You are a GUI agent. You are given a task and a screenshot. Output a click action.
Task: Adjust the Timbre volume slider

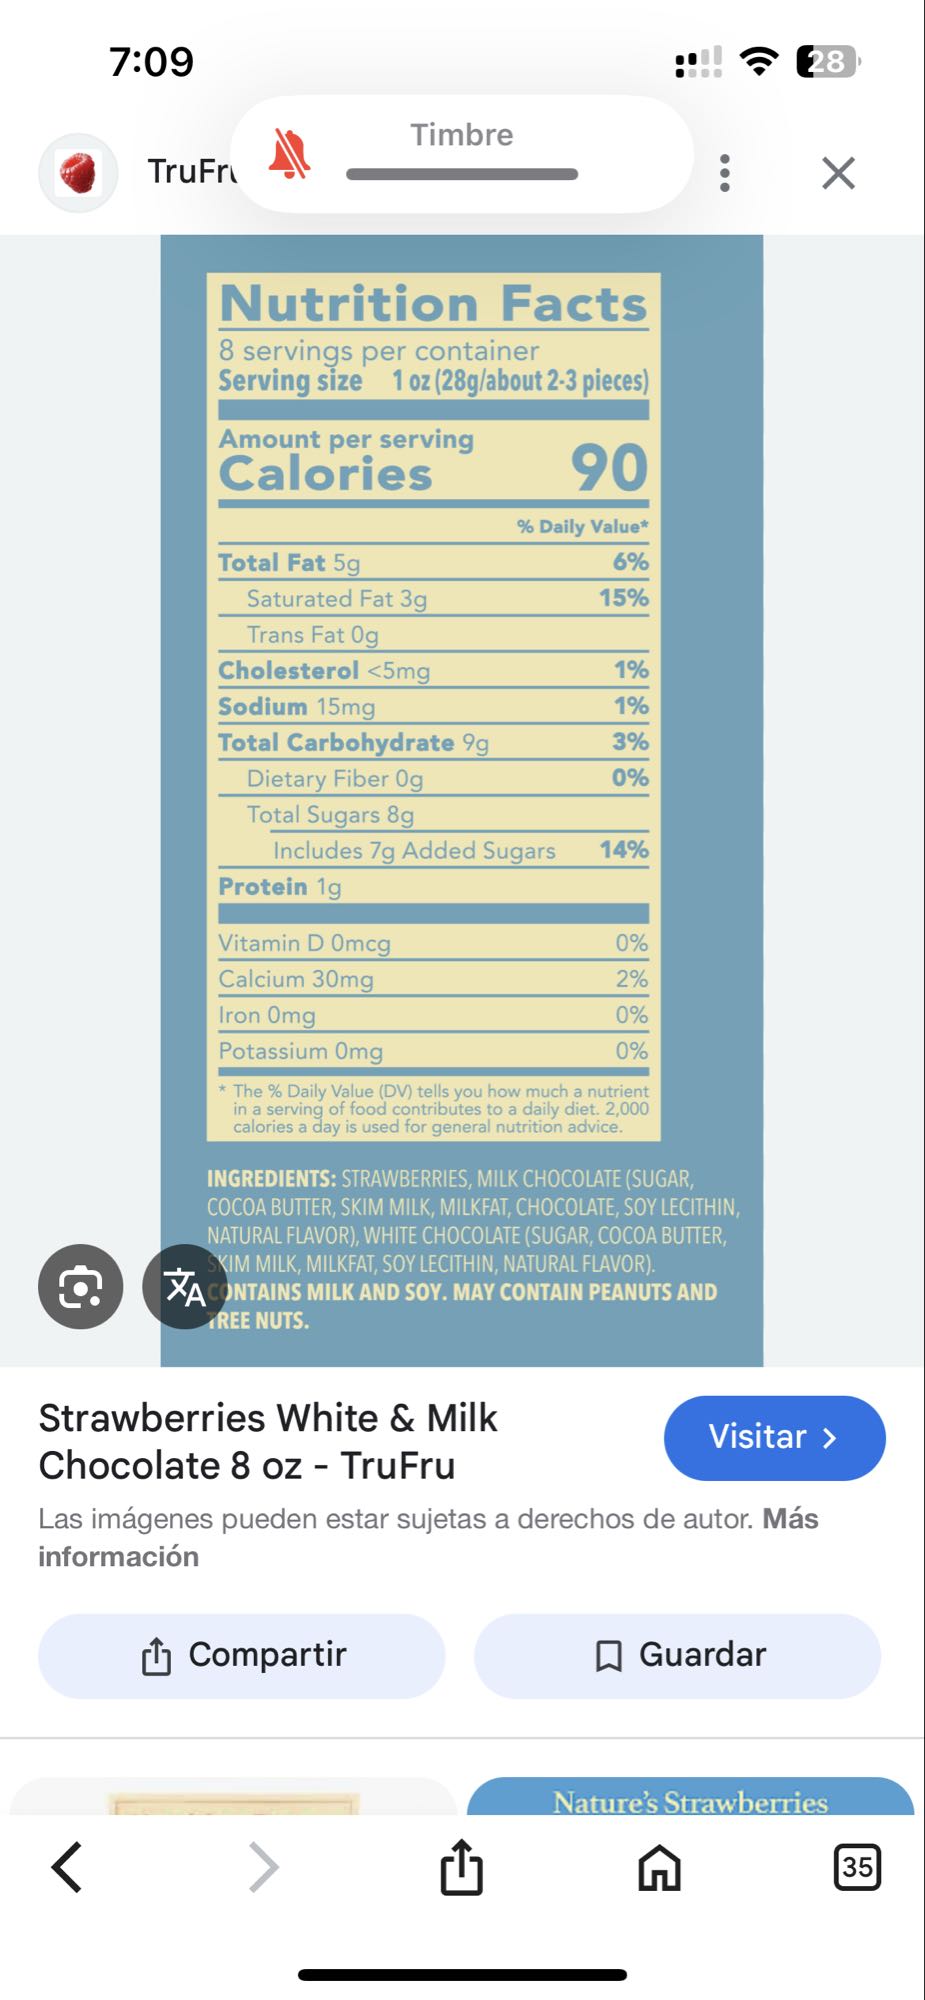462,174
